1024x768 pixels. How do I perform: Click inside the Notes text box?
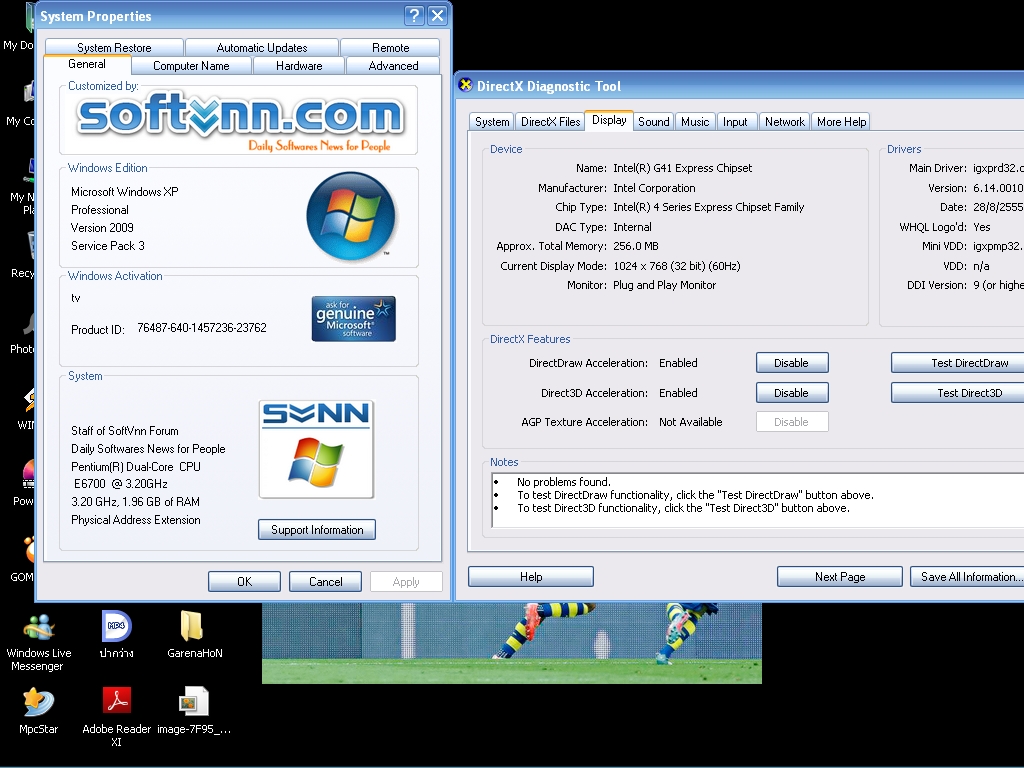(758, 500)
